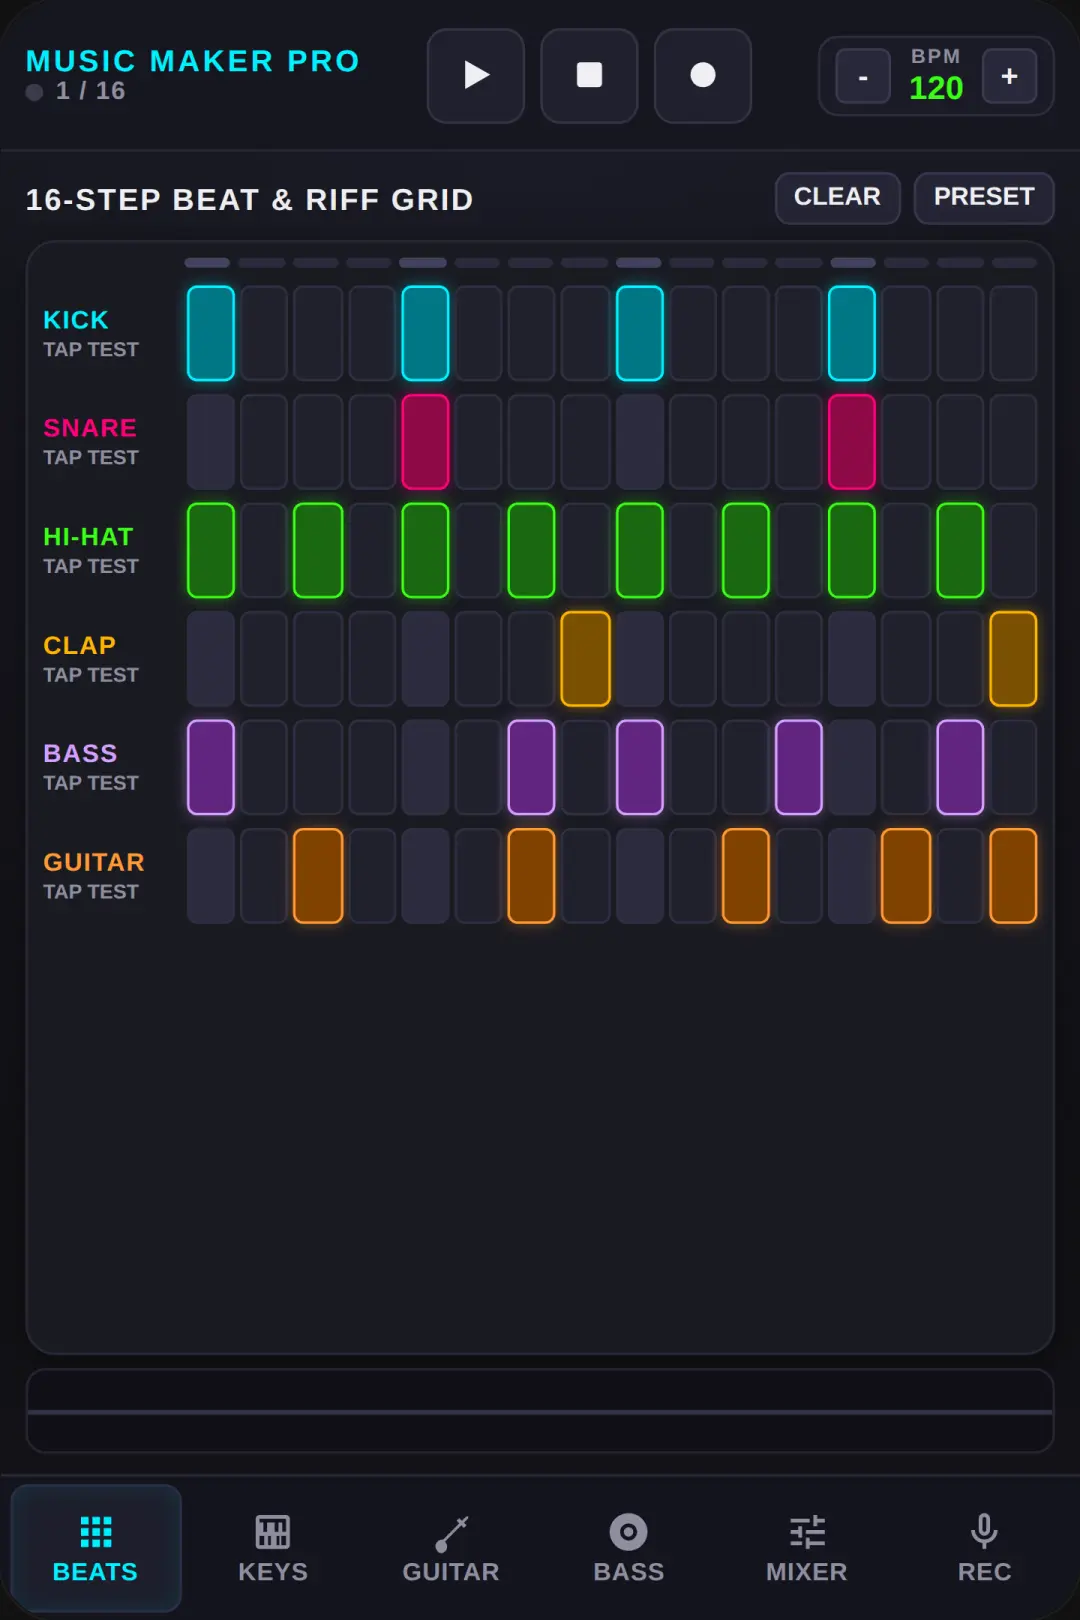This screenshot has width=1080, height=1620.
Task: Enable Clap on step 9
Action: tap(640, 659)
